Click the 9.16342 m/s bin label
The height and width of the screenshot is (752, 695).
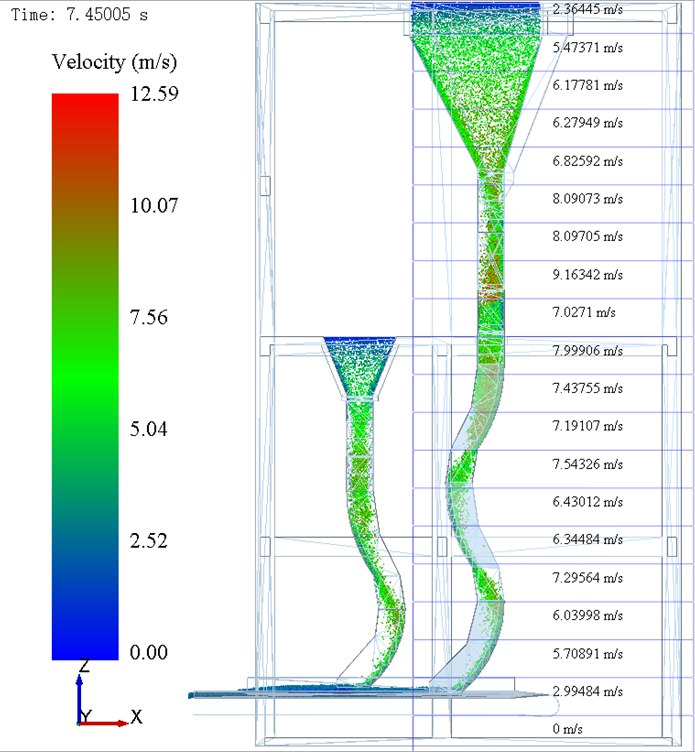click(x=588, y=275)
